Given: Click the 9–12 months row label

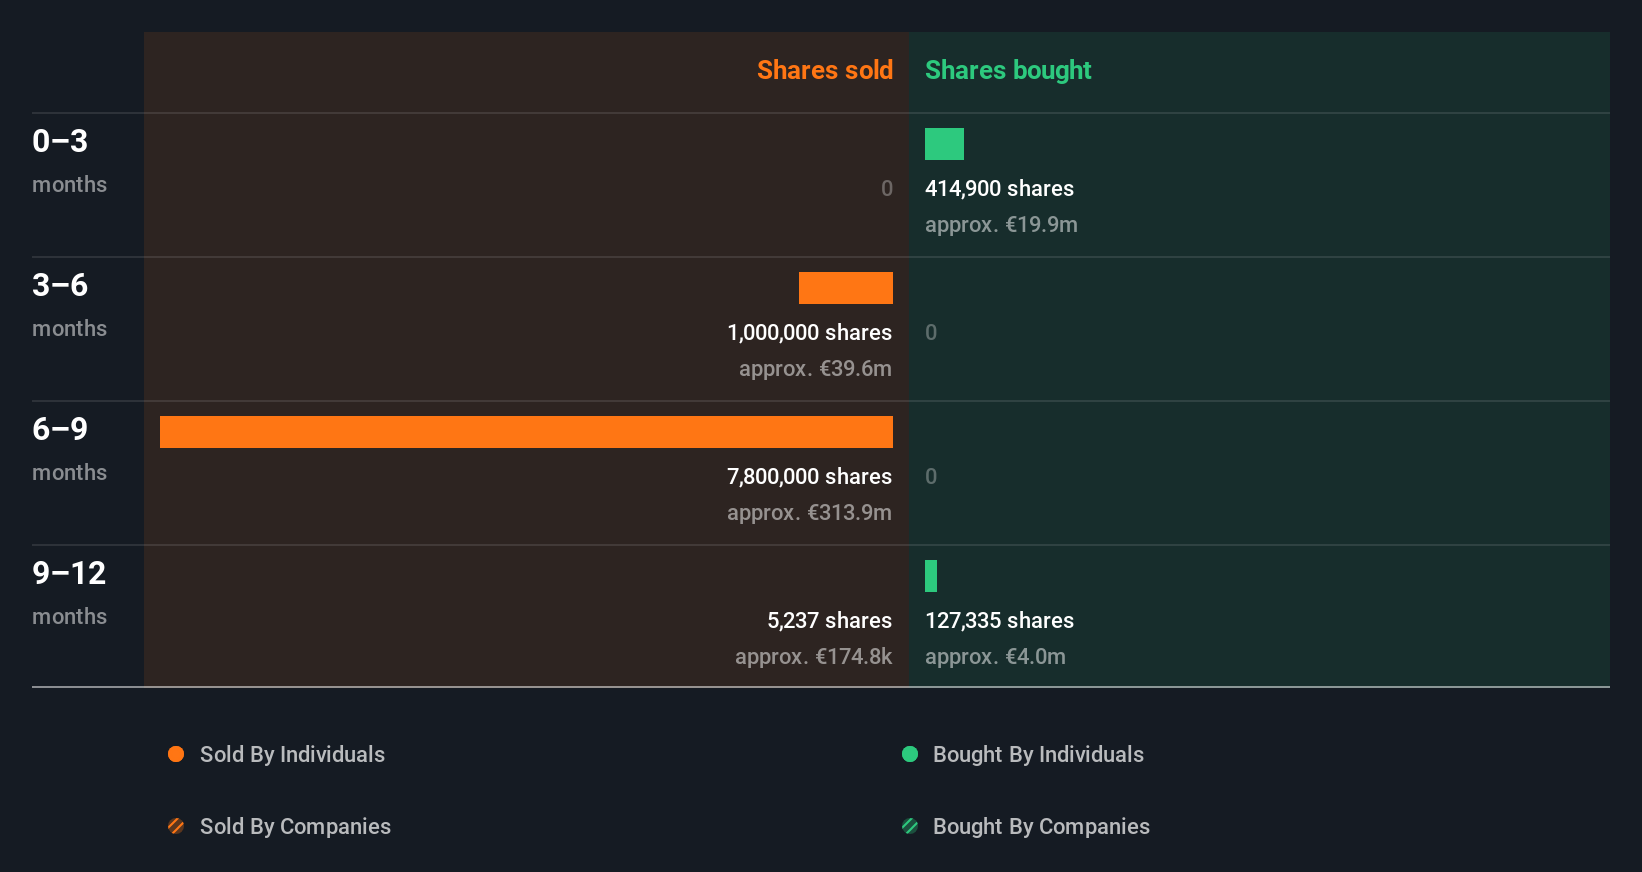Looking at the screenshot, I should [x=69, y=593].
